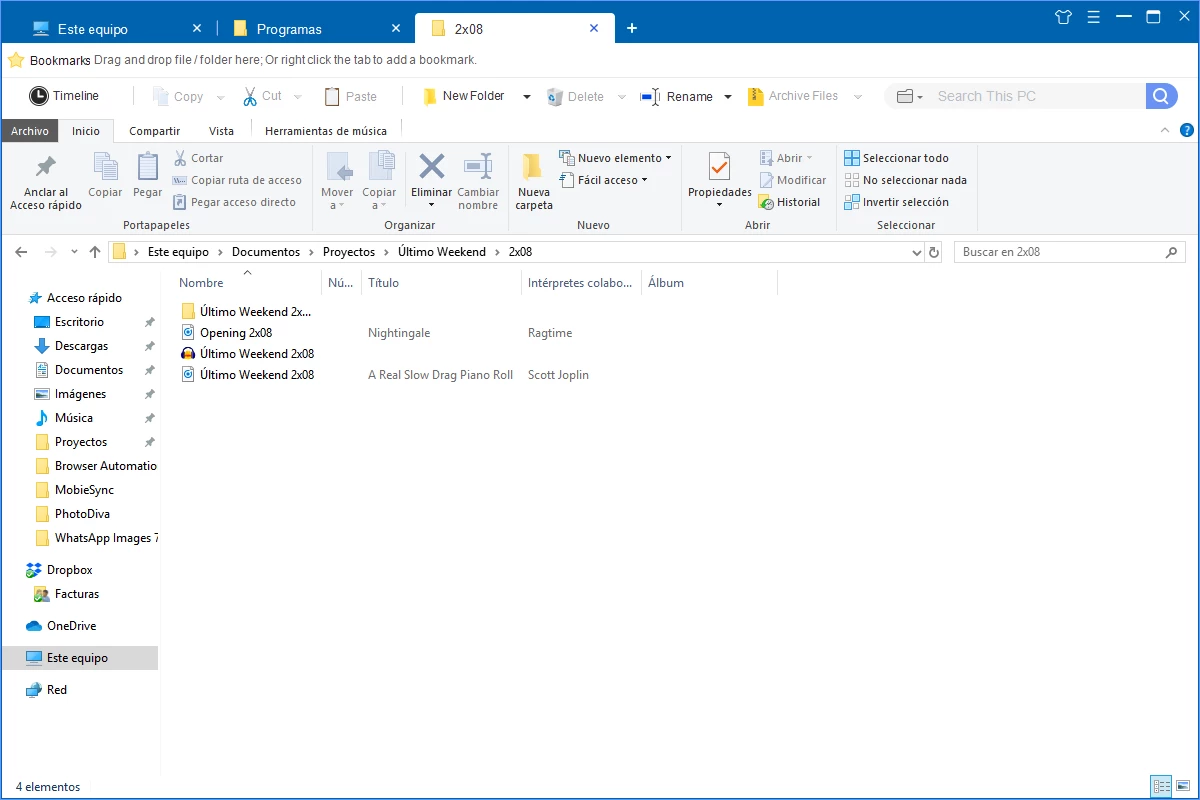This screenshot has width=1200, height=800.
Task: Open recent locations dropdown chevron
Action: pos(73,253)
